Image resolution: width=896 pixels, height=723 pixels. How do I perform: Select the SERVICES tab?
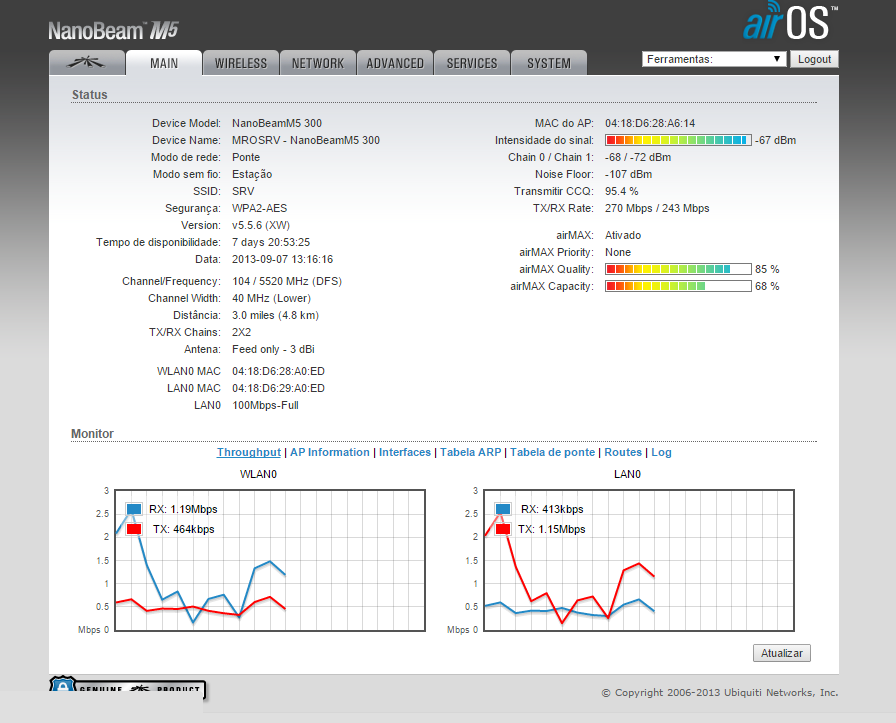pyautogui.click(x=472, y=63)
